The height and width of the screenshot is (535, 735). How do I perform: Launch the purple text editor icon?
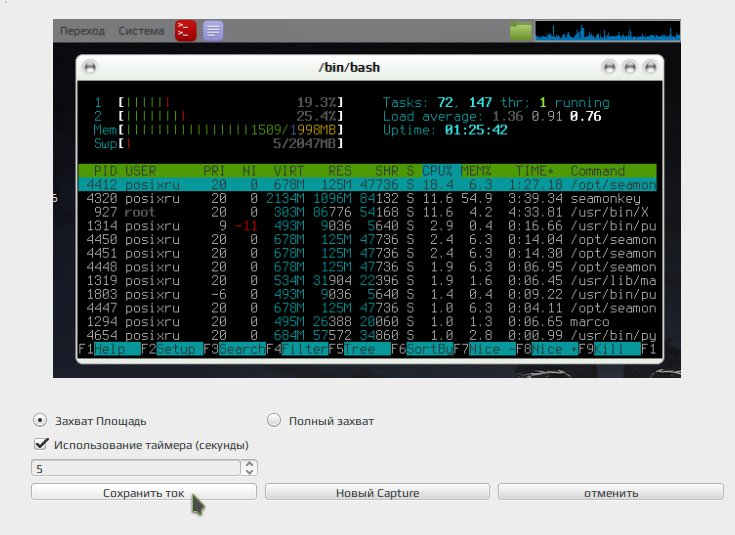(x=213, y=31)
